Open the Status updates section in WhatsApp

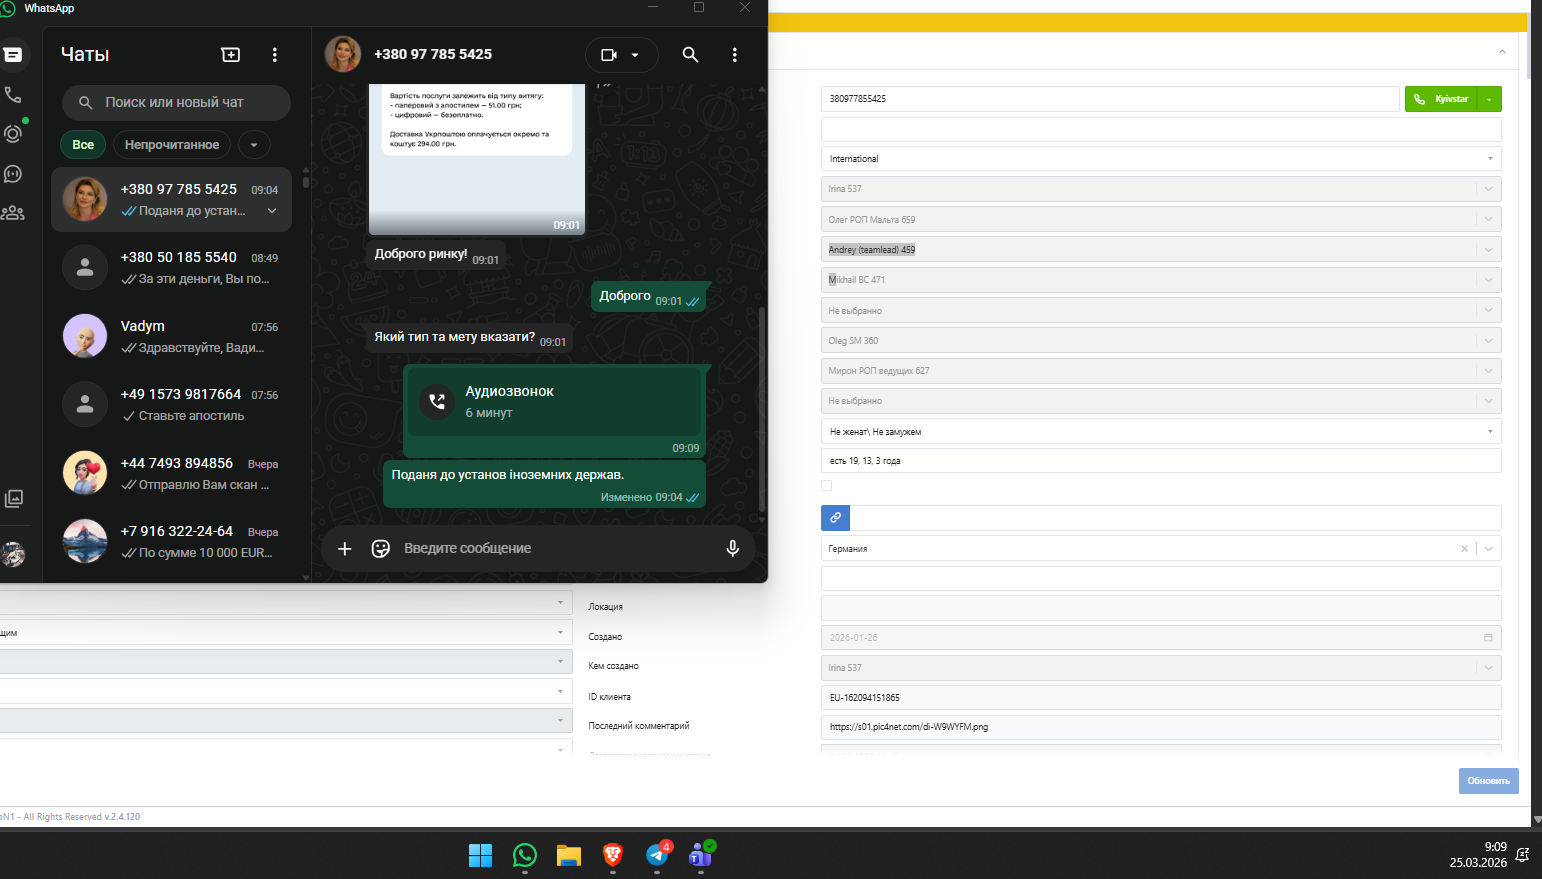click(13, 133)
